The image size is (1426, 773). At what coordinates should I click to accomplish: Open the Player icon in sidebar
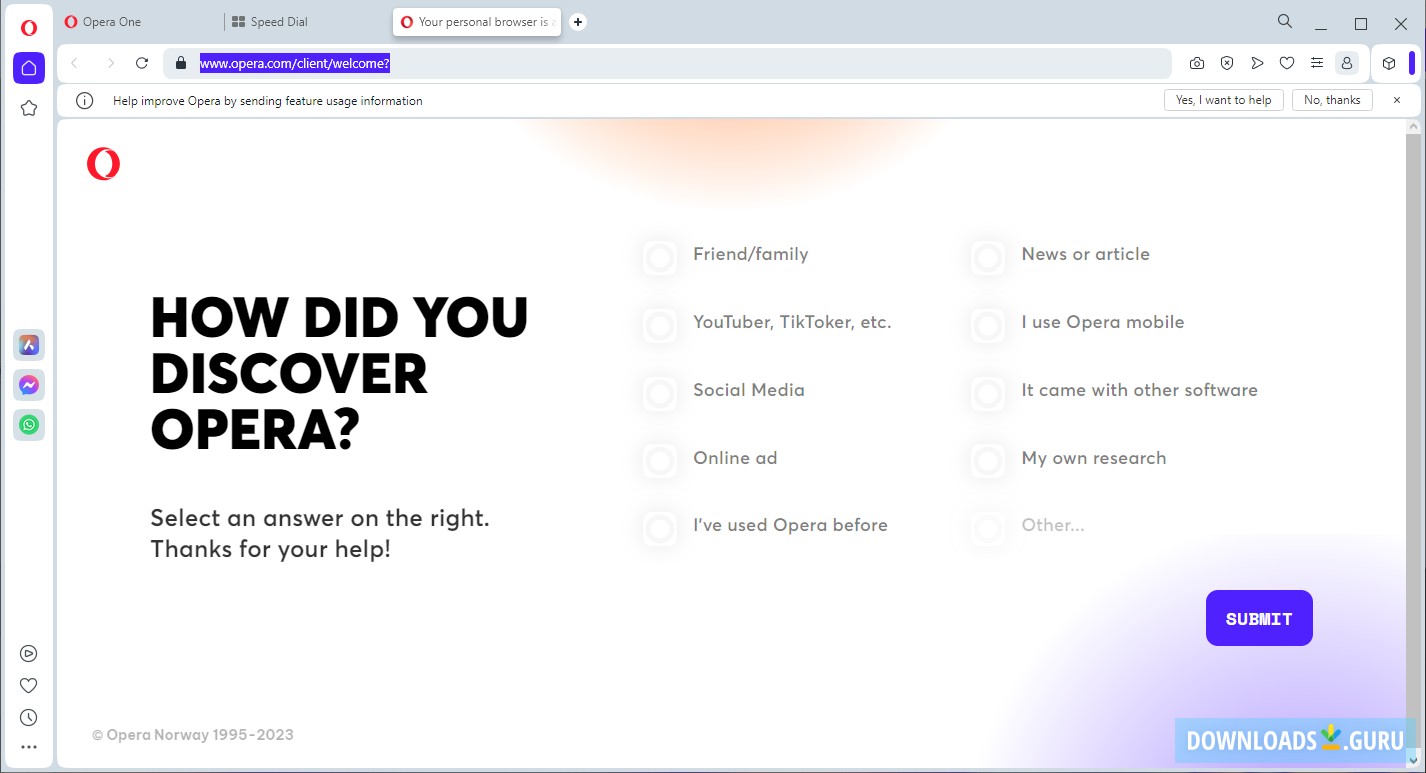pos(29,654)
